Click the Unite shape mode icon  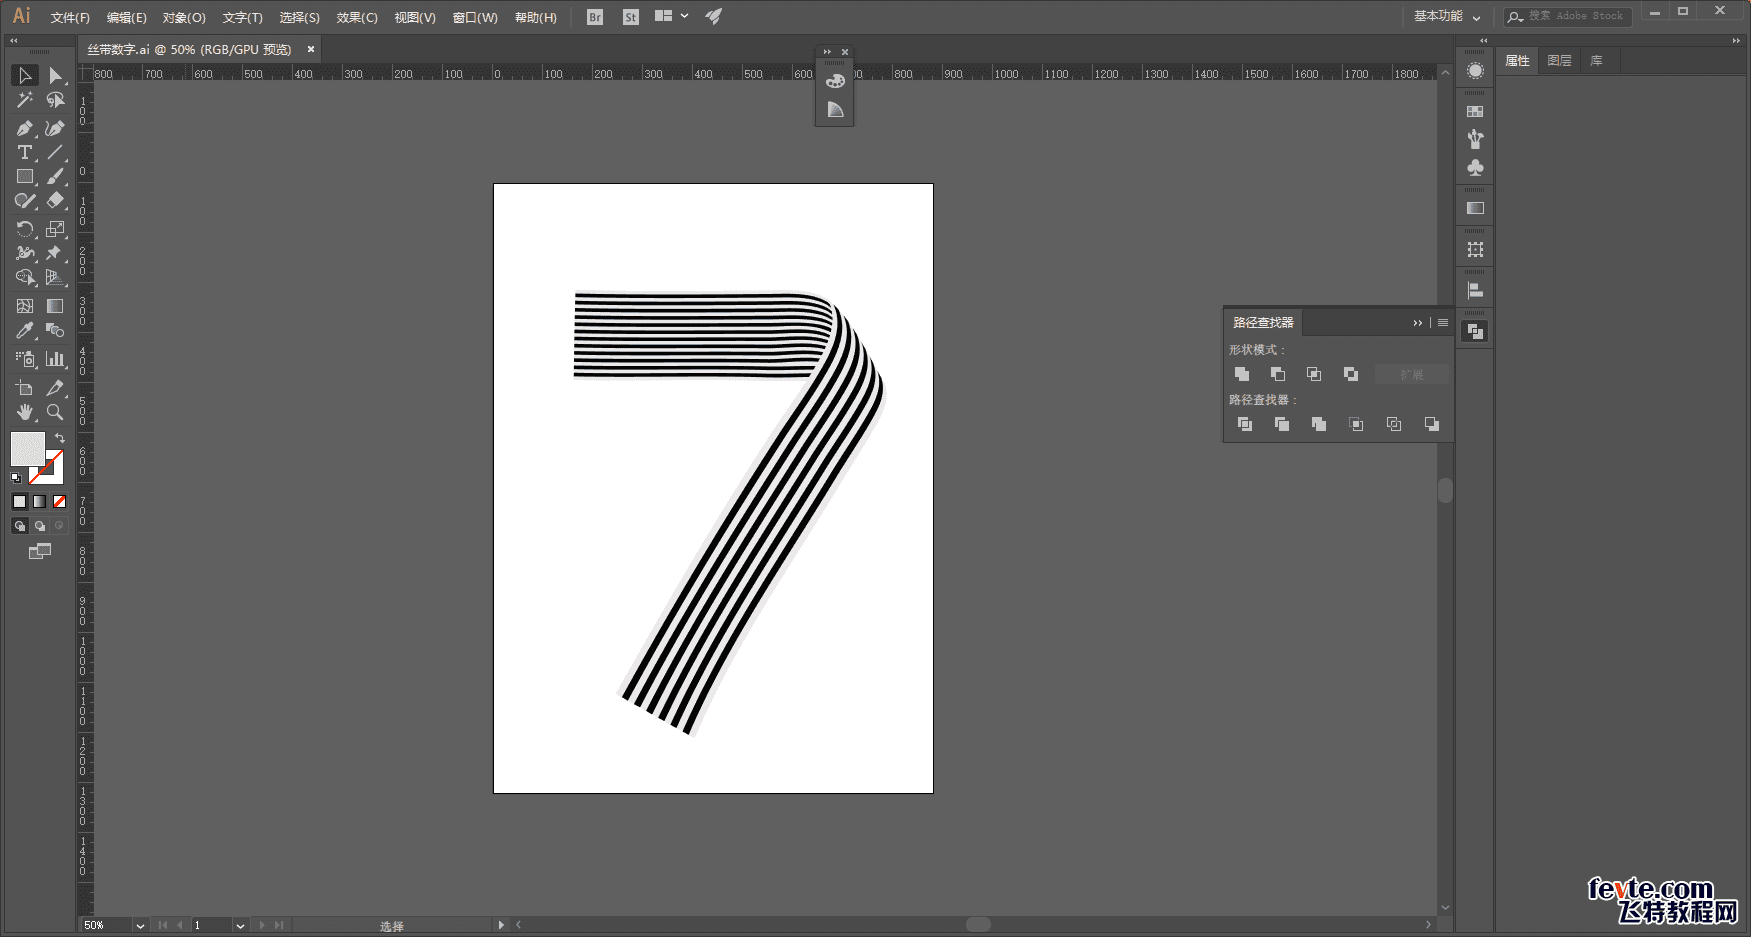pyautogui.click(x=1242, y=374)
